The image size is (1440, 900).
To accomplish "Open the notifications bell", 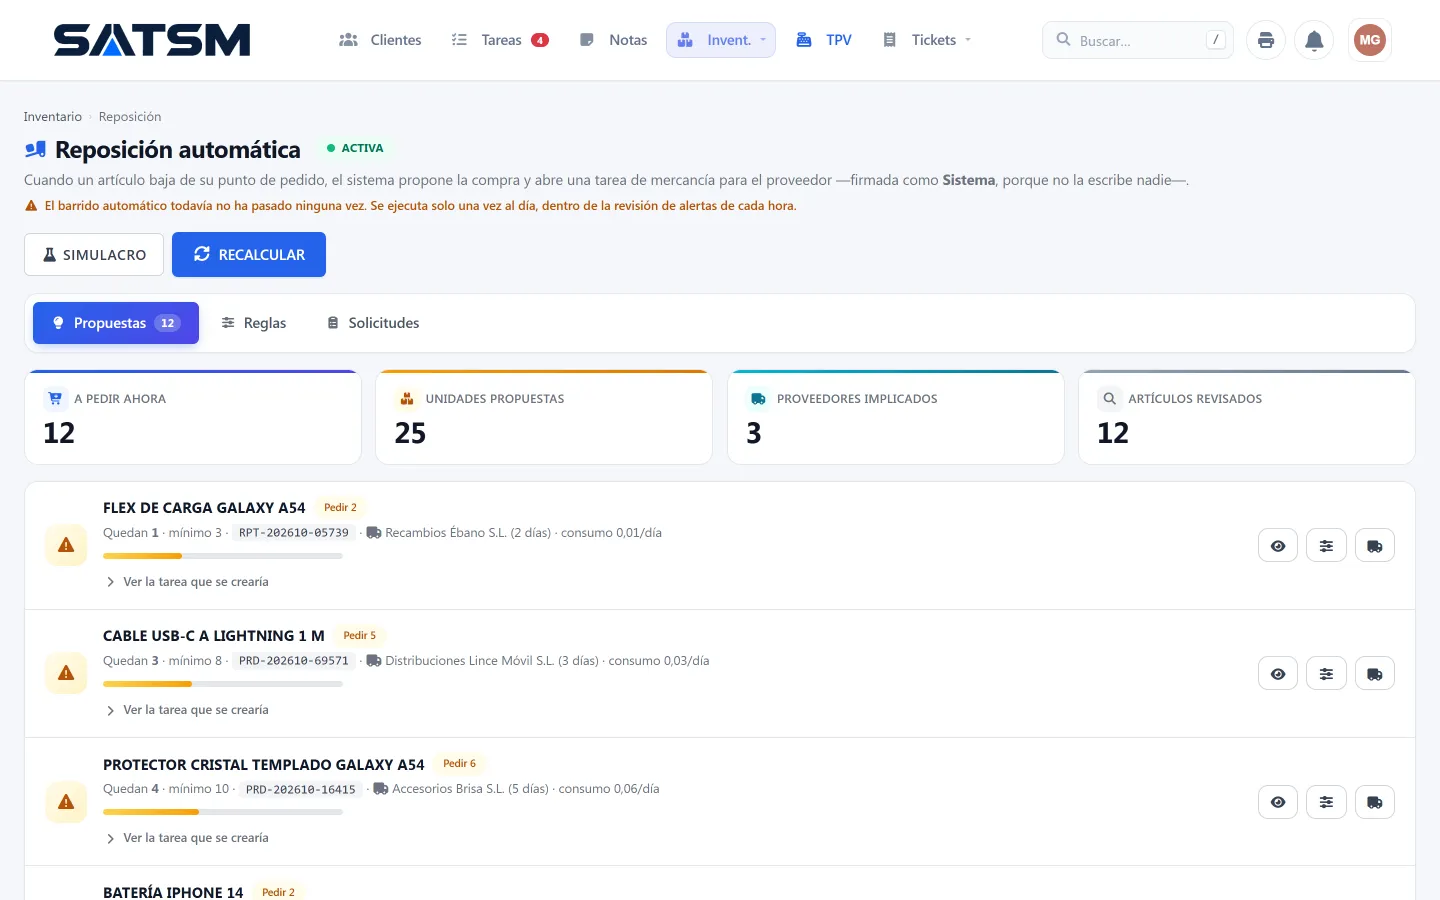I will (x=1314, y=40).
